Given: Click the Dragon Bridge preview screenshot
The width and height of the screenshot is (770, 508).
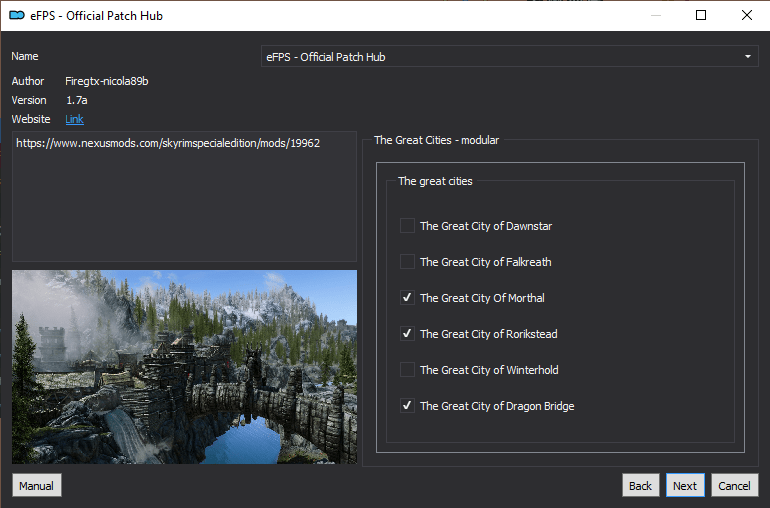Looking at the screenshot, I should click(185, 367).
